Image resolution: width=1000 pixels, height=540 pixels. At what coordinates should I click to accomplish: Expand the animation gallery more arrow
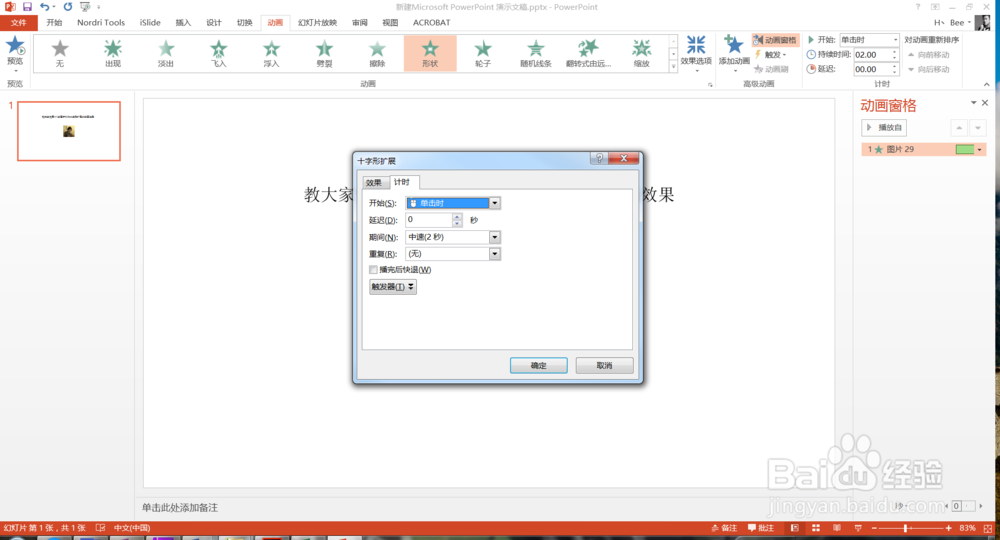tap(673, 67)
